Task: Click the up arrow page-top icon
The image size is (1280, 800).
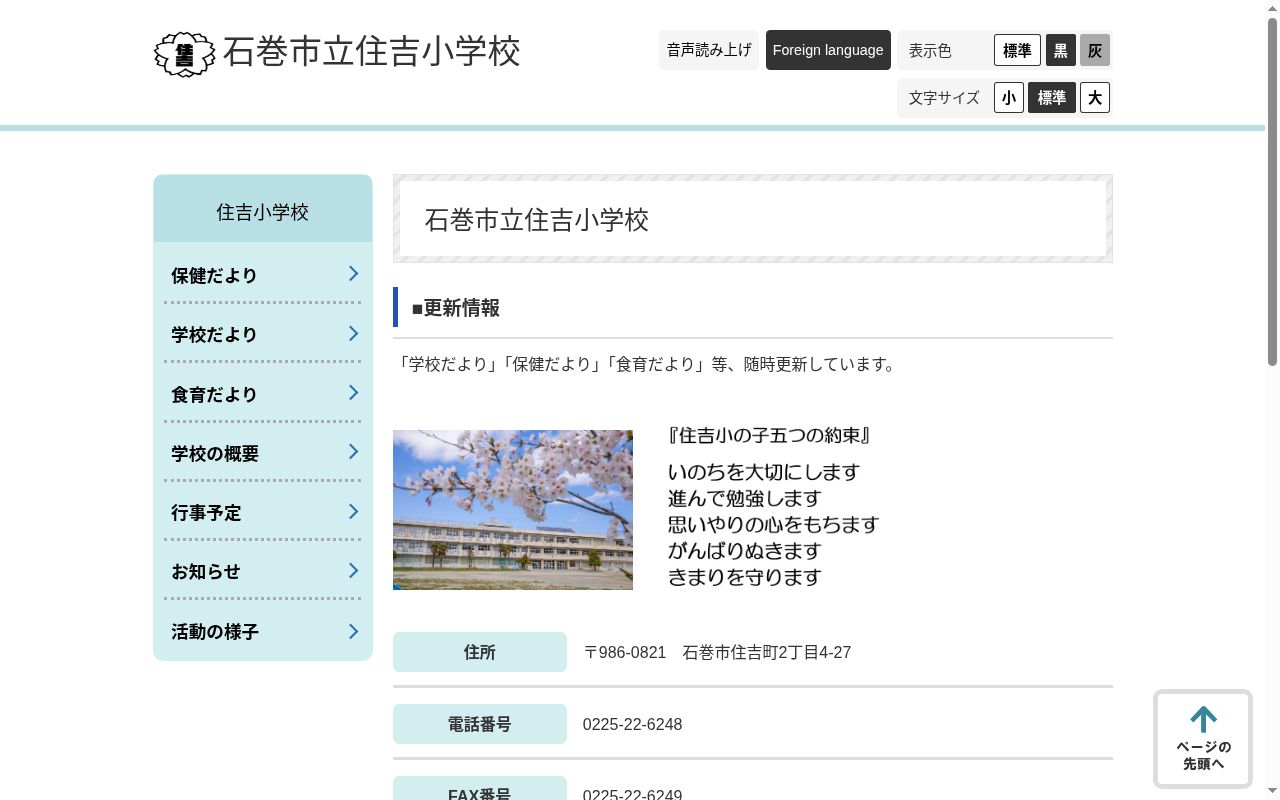Action: pyautogui.click(x=1203, y=720)
